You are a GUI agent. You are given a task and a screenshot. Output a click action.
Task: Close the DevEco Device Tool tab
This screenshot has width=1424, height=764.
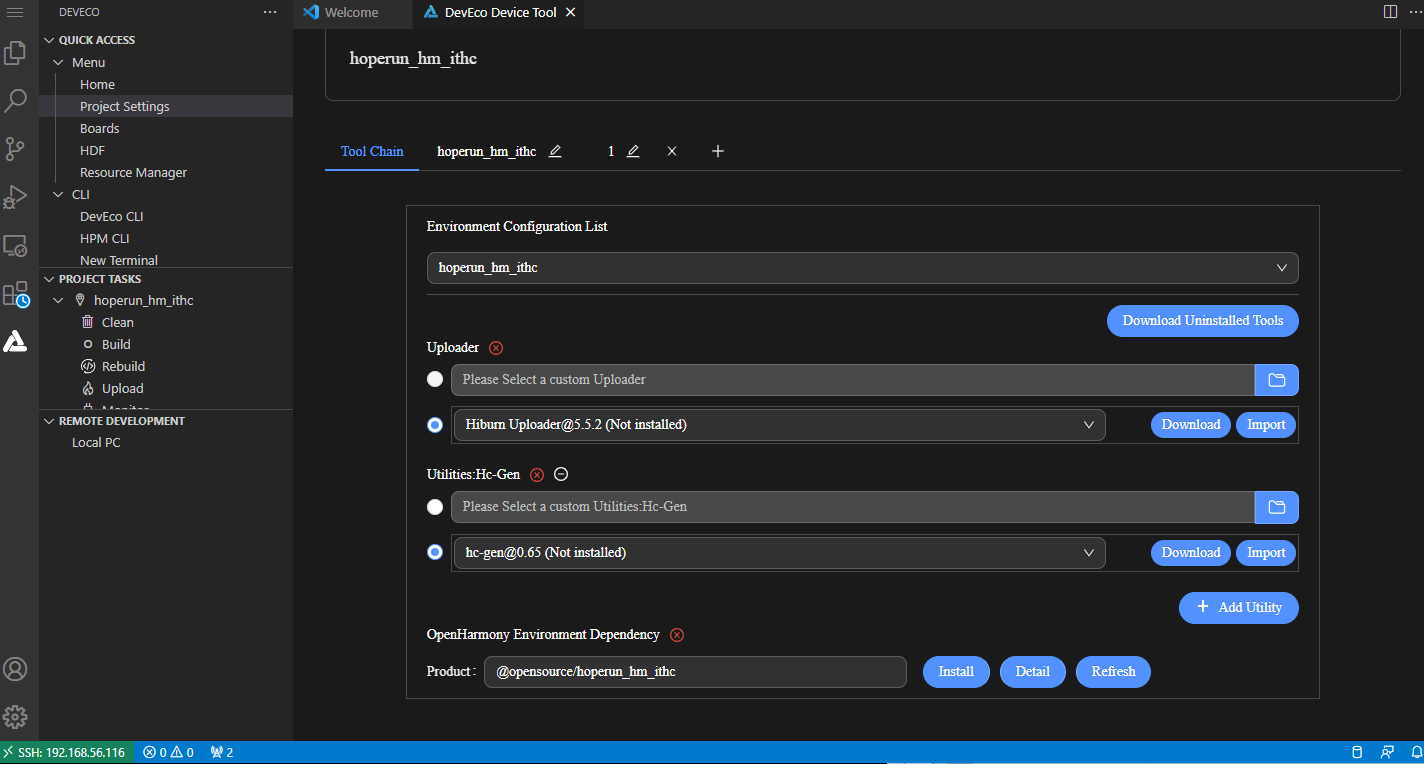tap(570, 13)
